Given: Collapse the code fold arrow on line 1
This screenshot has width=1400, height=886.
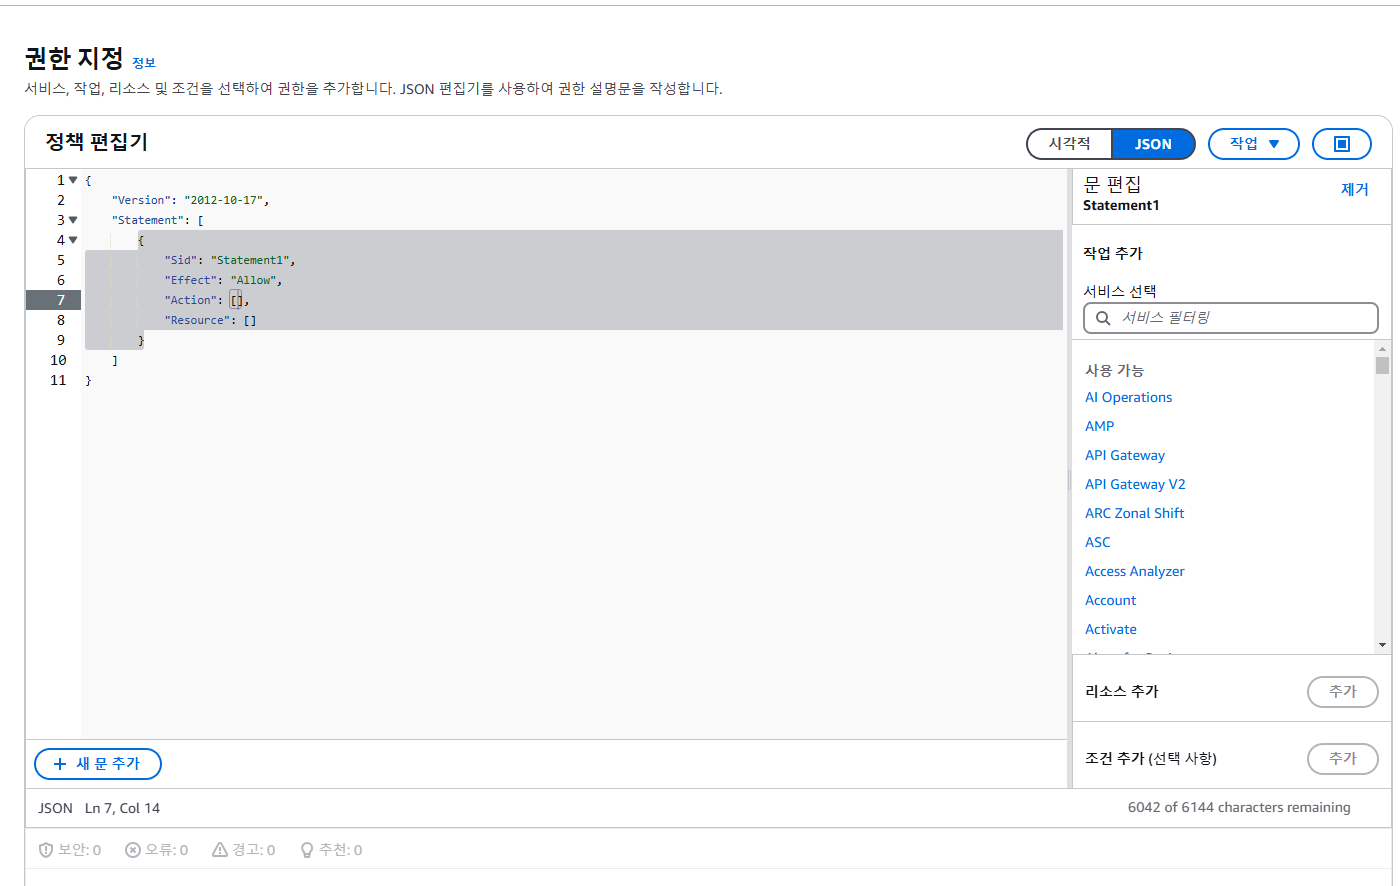Looking at the screenshot, I should tap(73, 180).
